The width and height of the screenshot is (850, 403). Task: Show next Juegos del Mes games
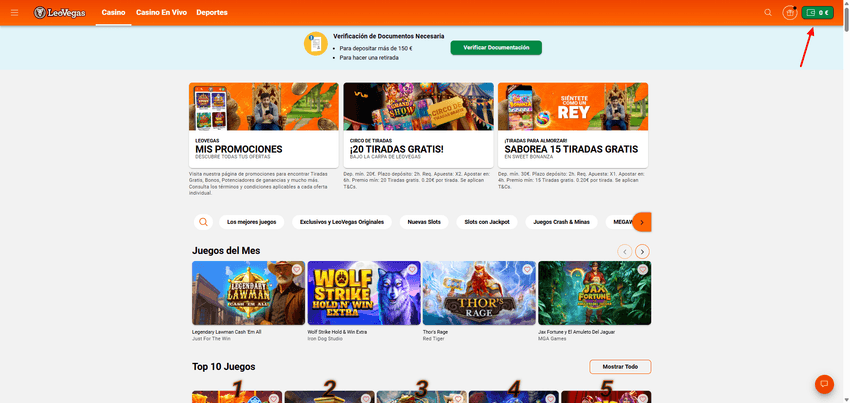pos(642,252)
